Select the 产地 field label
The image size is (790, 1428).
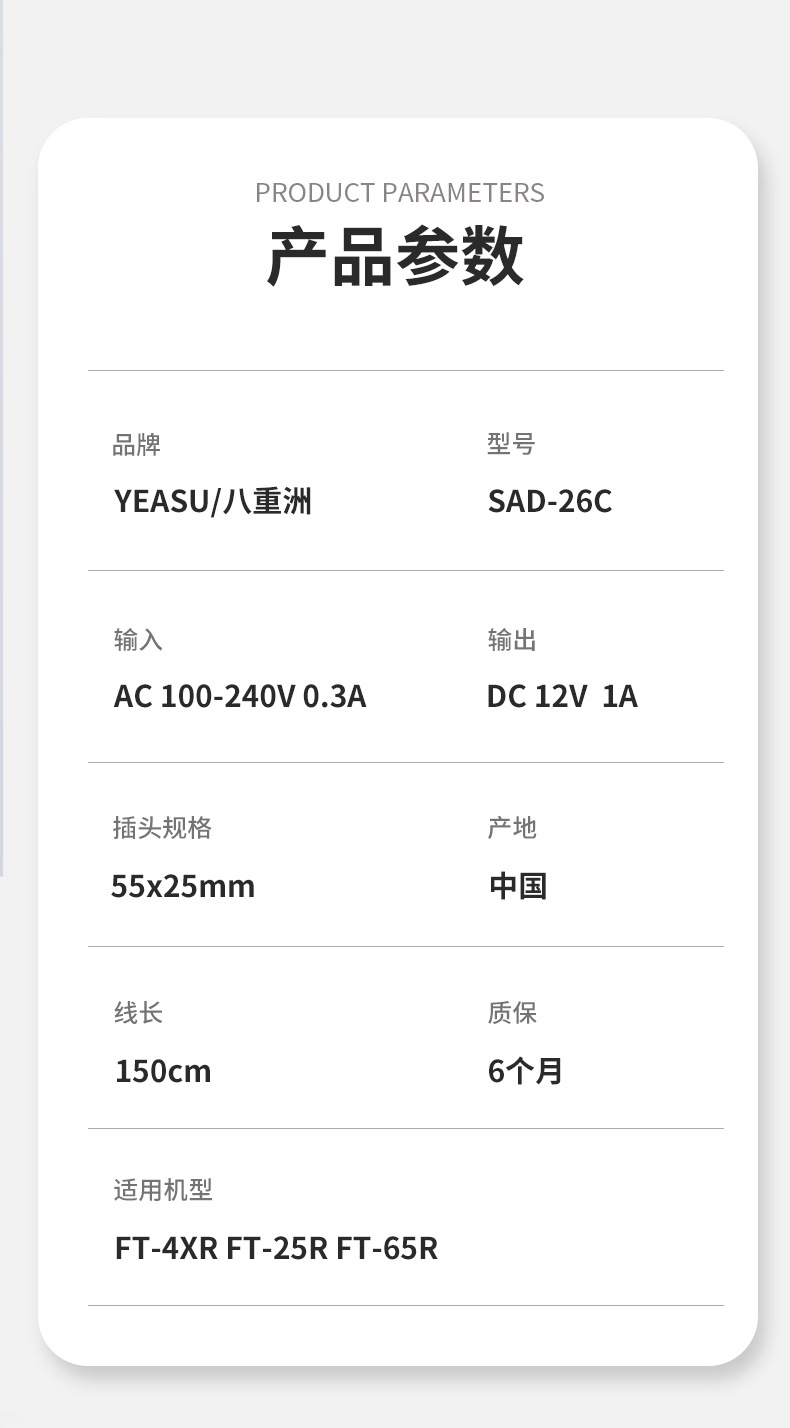512,828
